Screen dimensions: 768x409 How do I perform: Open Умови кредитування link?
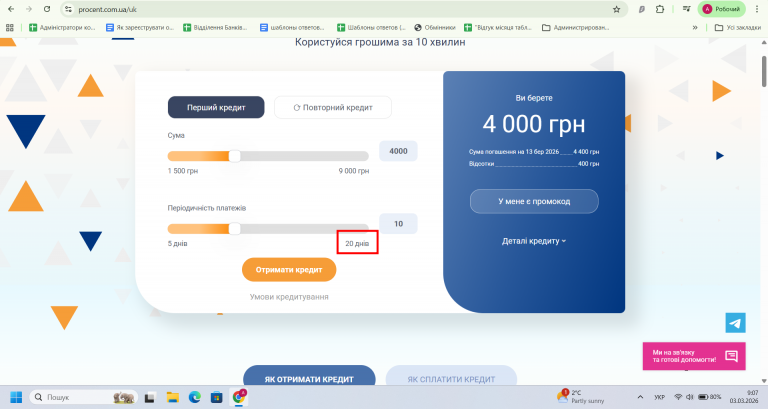point(289,297)
